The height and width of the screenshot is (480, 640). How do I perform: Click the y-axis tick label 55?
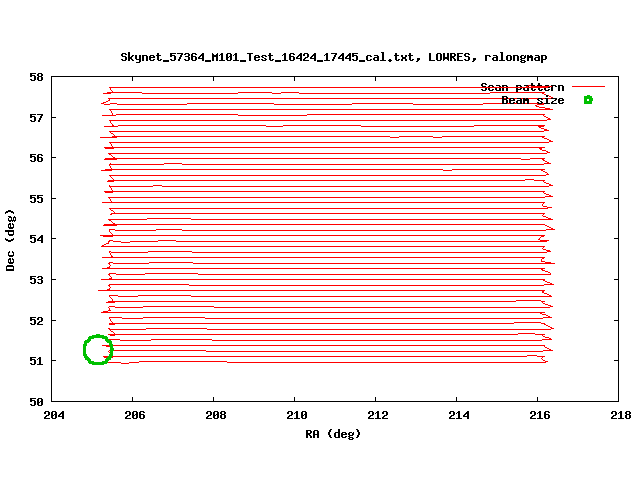coord(36,199)
